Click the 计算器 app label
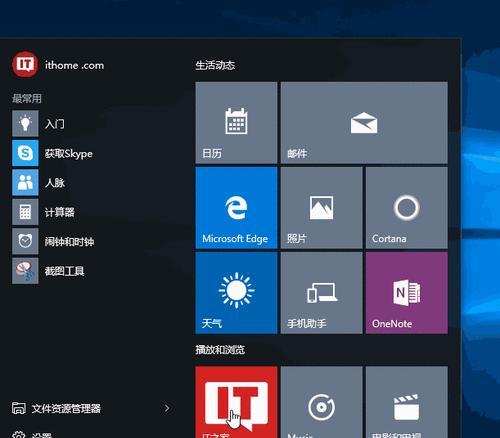The image size is (500, 438). click(60, 212)
